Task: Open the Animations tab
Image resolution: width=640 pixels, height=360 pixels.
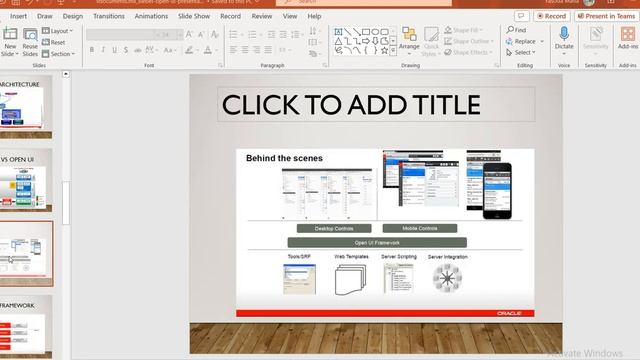Action: [151, 16]
